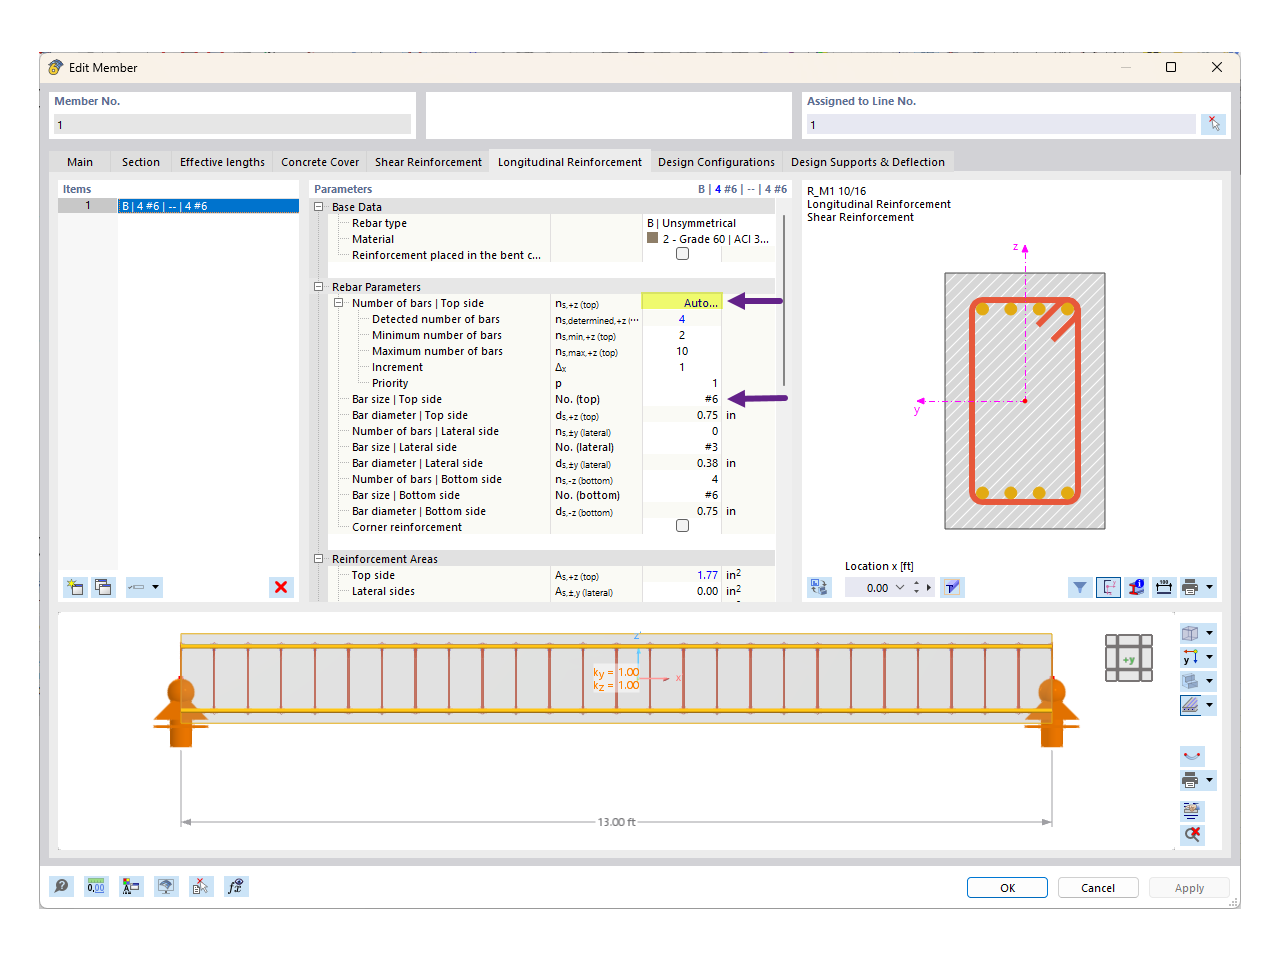
Task: Open the Design Configurations tab
Action: [x=716, y=161]
